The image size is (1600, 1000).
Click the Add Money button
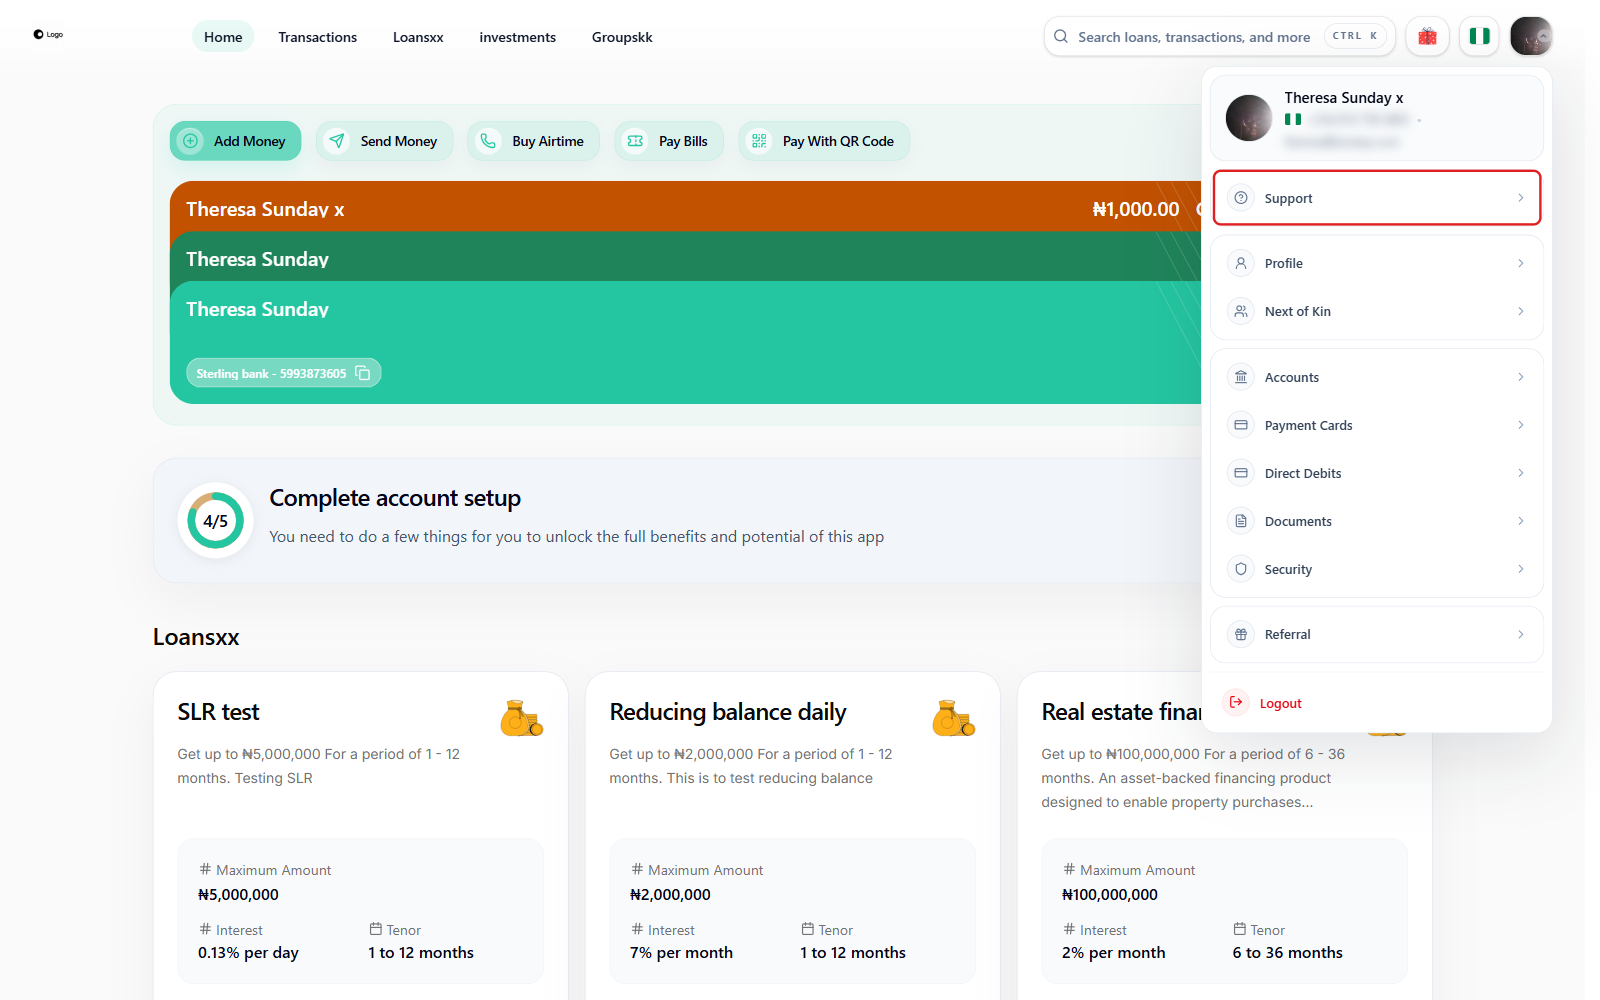[x=235, y=141]
